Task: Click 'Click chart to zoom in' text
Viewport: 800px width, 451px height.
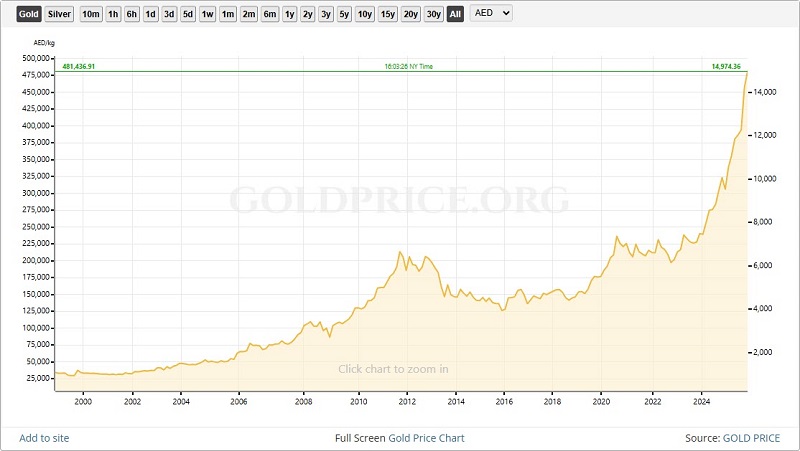Action: [x=393, y=369]
